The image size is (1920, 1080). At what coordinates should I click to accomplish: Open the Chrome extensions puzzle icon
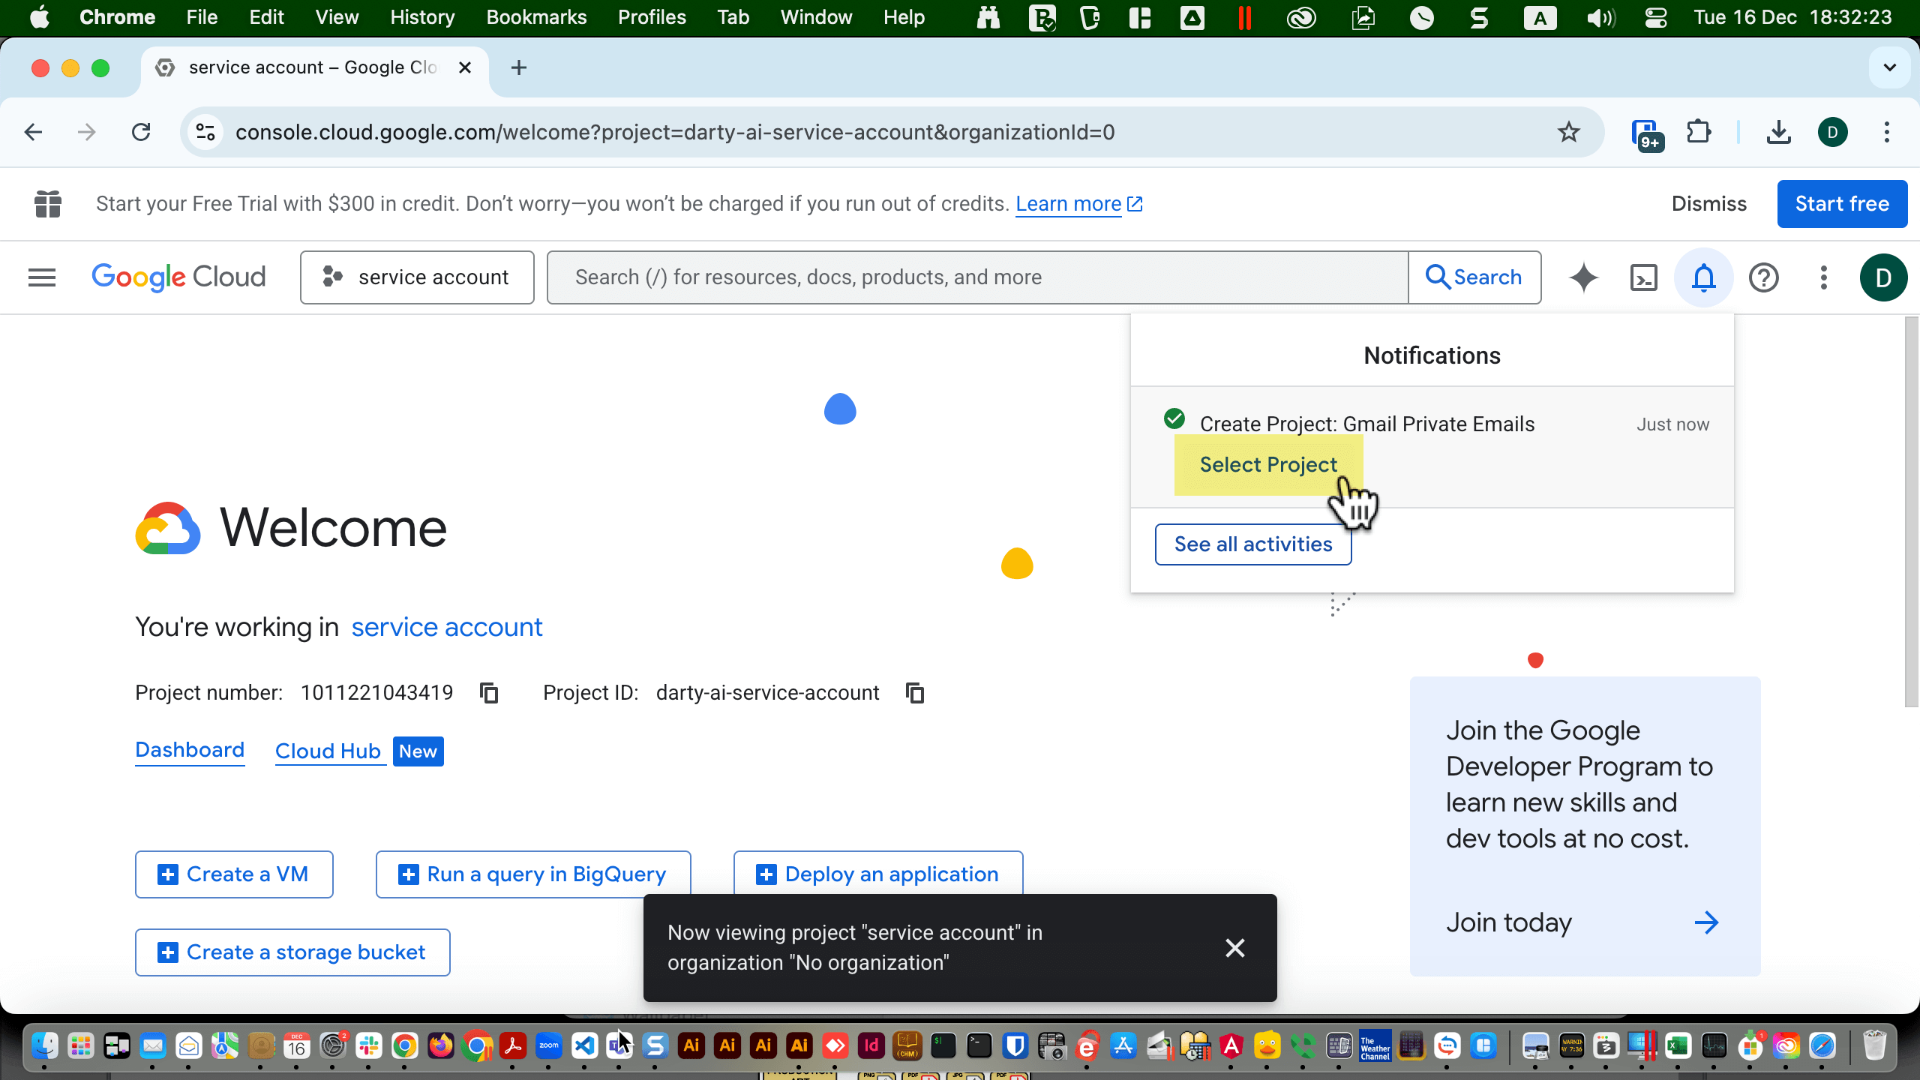(1699, 131)
